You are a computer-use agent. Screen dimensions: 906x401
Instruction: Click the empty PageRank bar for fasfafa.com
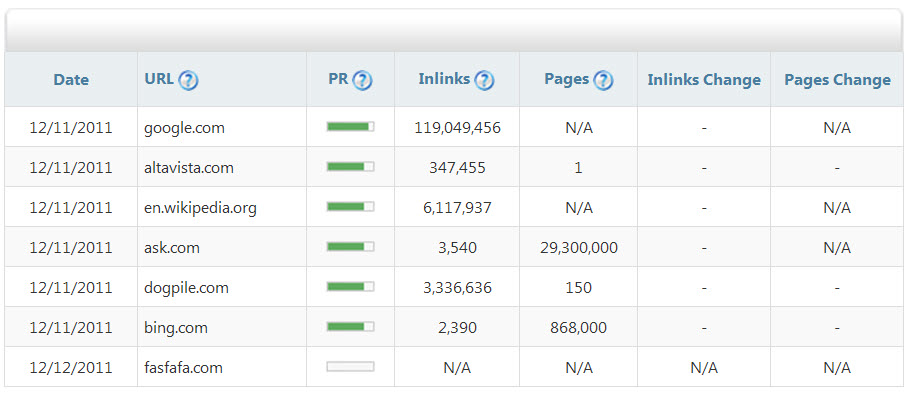tap(350, 366)
